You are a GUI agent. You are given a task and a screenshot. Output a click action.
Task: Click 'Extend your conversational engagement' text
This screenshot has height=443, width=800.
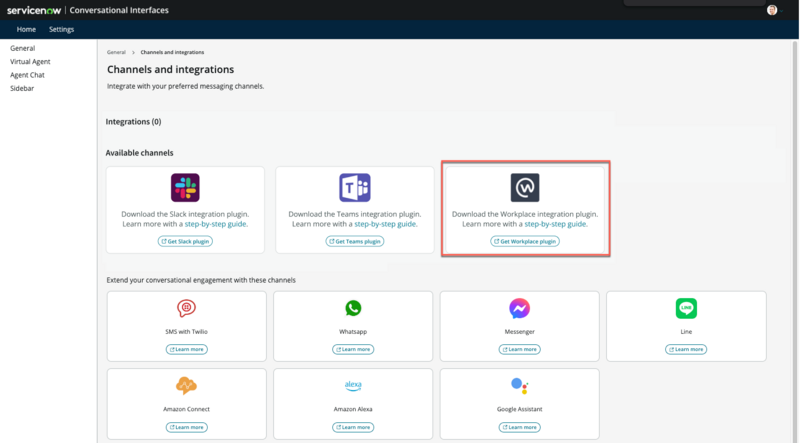(x=201, y=280)
